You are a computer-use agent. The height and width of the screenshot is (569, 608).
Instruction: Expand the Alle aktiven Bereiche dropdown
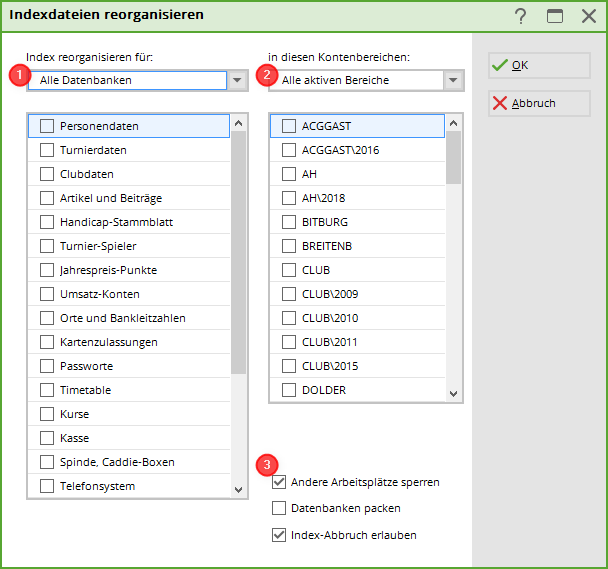453,81
